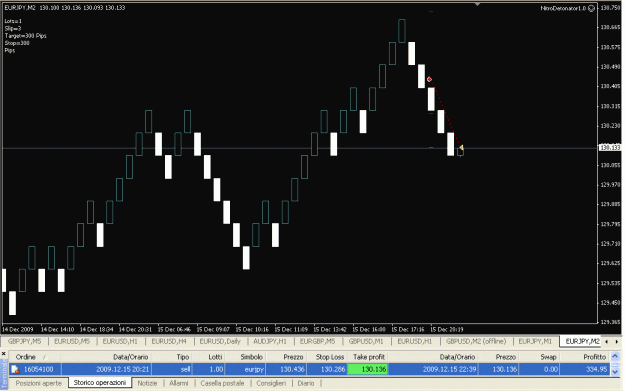The width and height of the screenshot is (625, 391).
Task: Open the EURUSD,Daily chart tab
Action: pyautogui.click(x=220, y=341)
